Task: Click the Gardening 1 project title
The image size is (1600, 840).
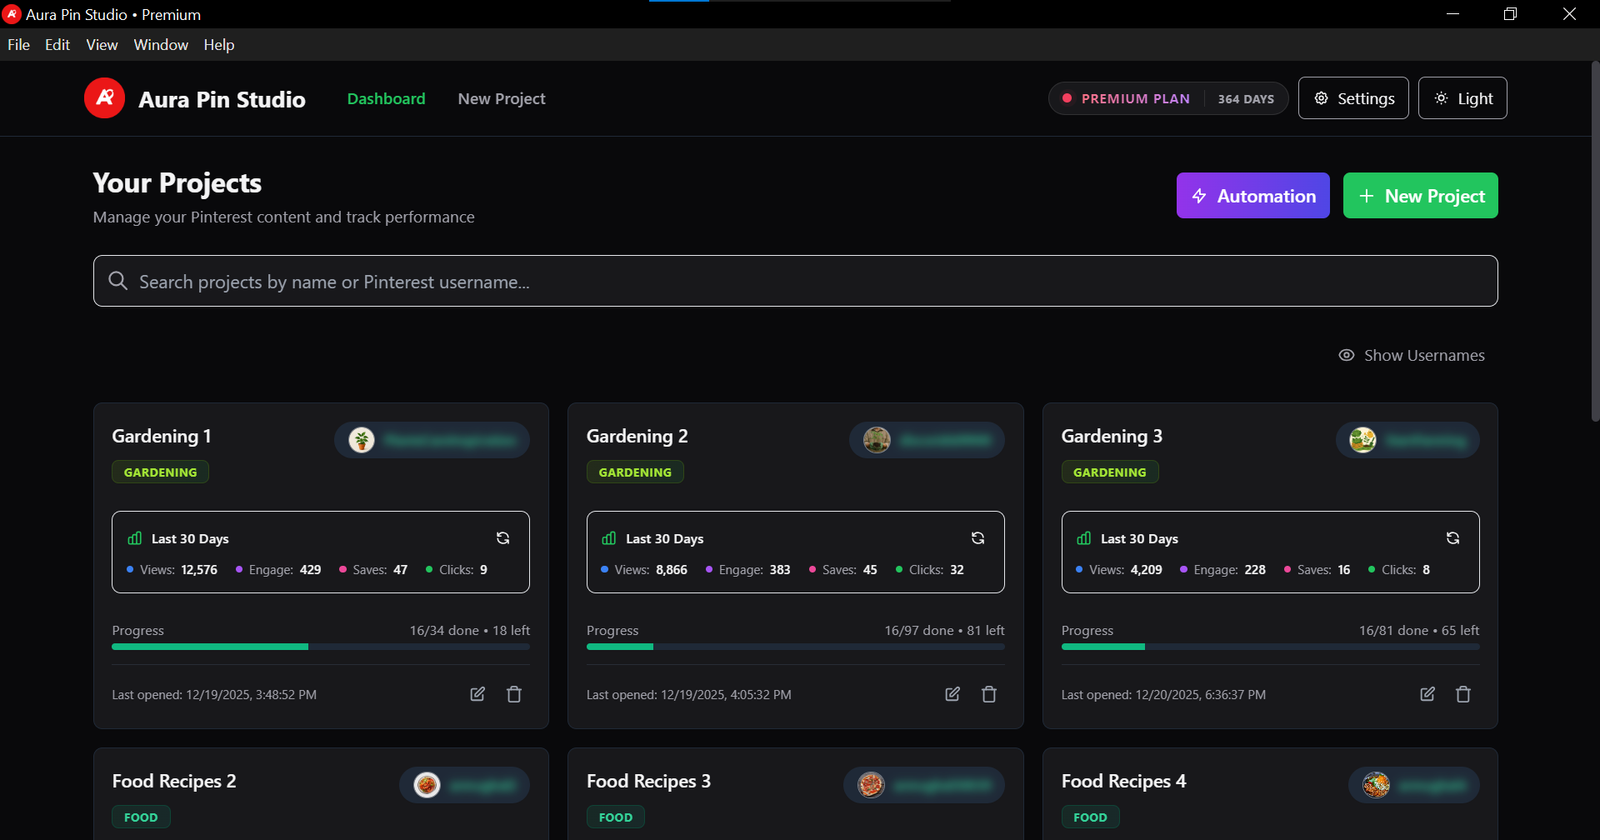Action: [x=161, y=436]
